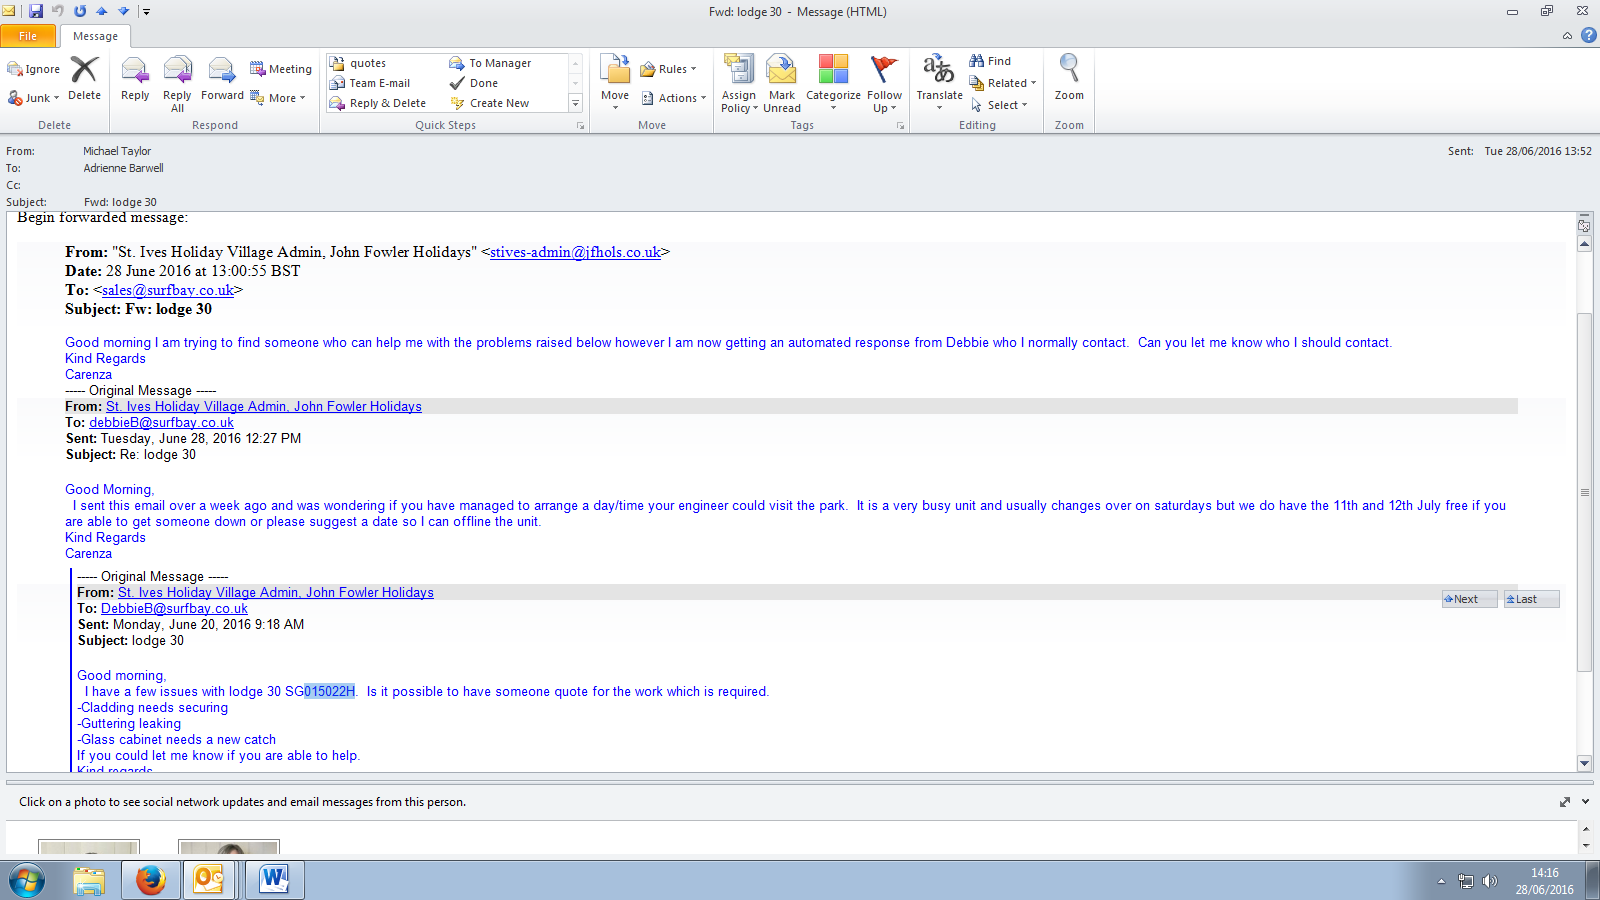Click the Outlook Help question mark icon
1600x900 pixels.
[x=1588, y=35]
